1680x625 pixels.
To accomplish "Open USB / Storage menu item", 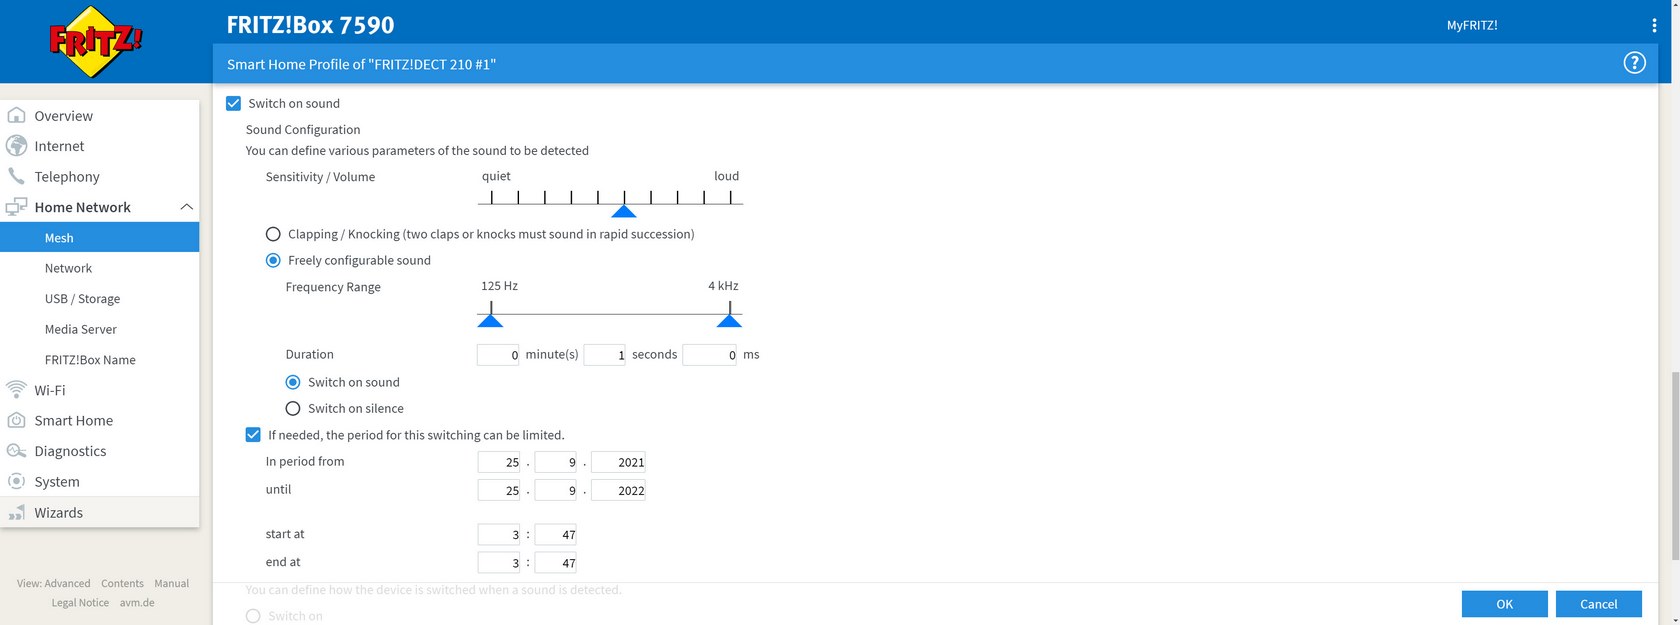I will [100, 298].
